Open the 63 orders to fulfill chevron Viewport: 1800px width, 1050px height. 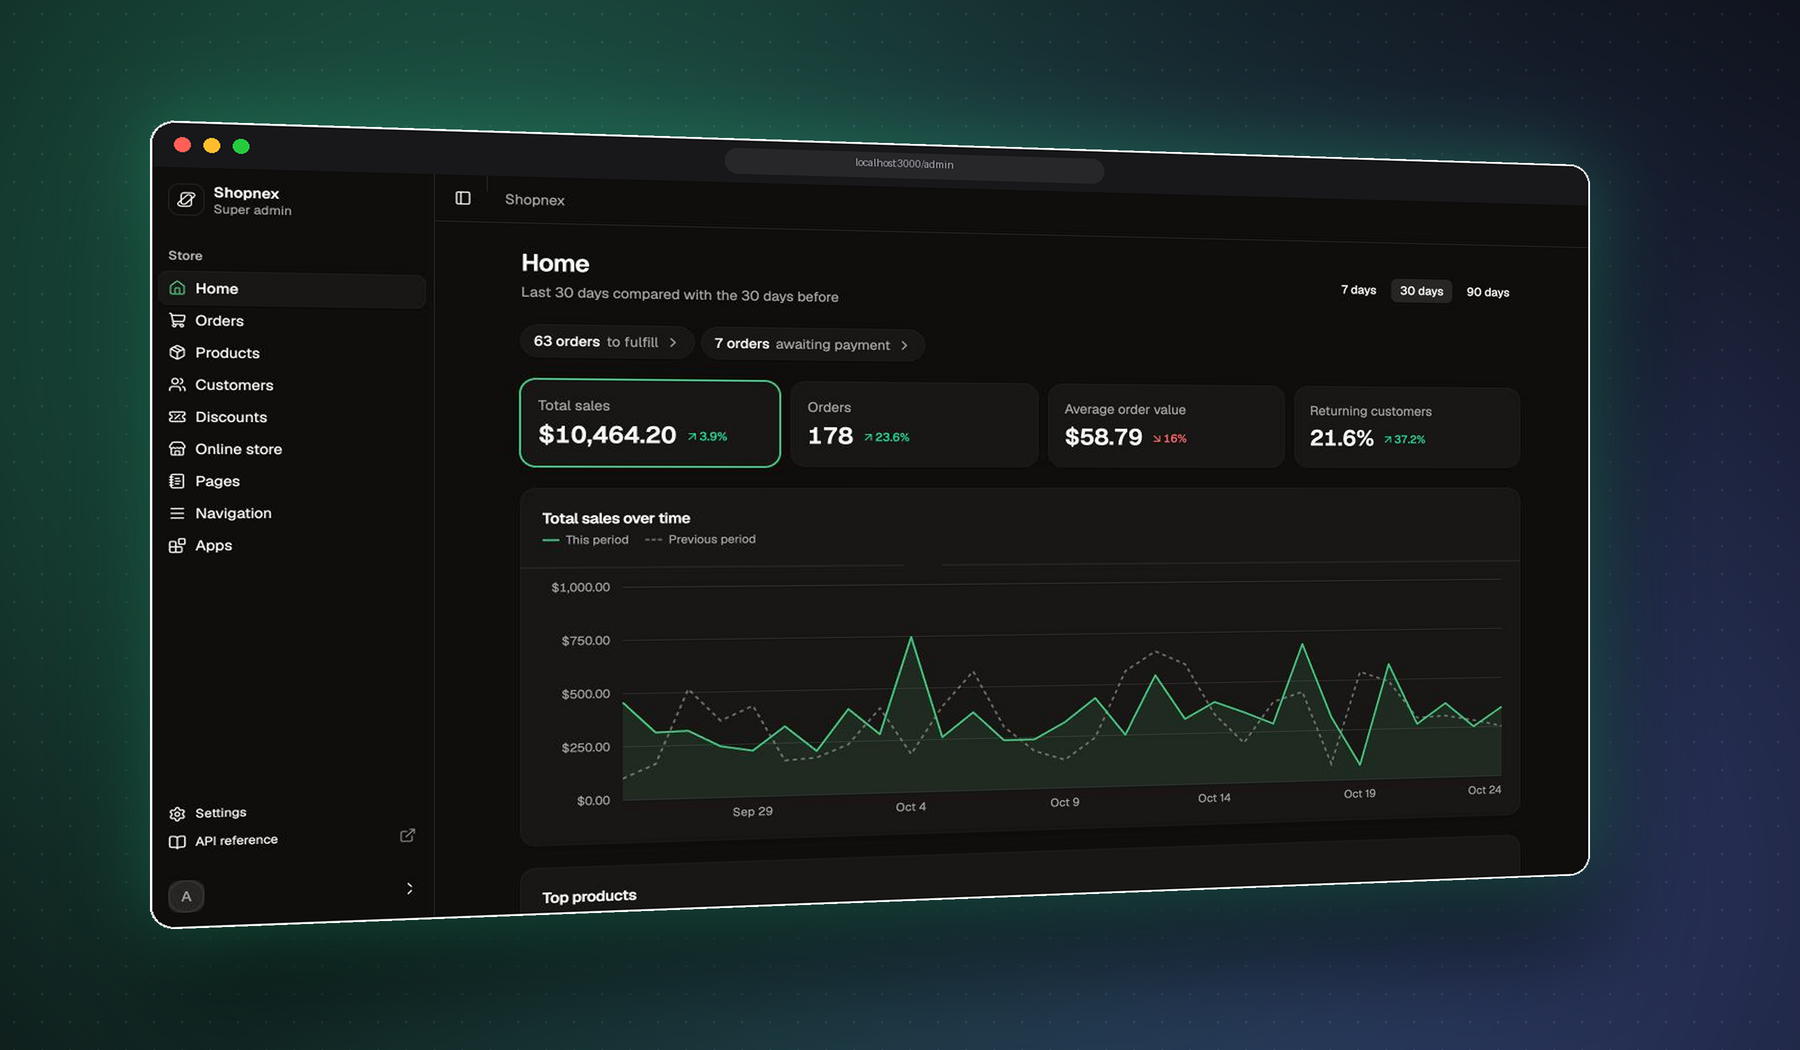pyautogui.click(x=673, y=342)
